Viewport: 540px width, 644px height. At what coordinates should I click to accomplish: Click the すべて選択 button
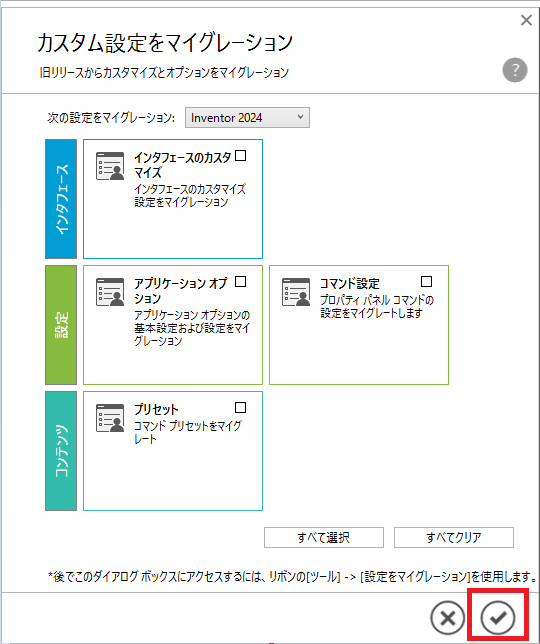point(324,538)
